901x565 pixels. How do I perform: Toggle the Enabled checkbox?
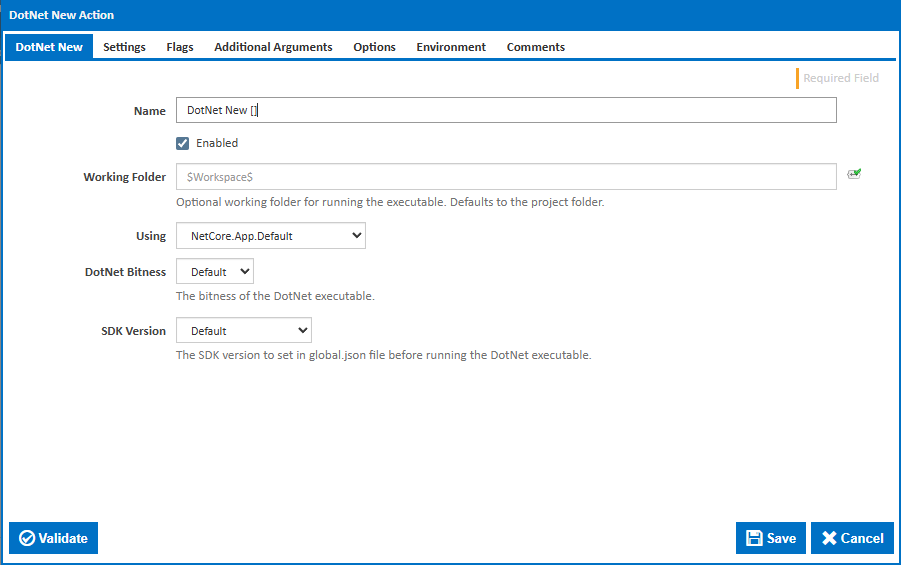click(x=182, y=143)
